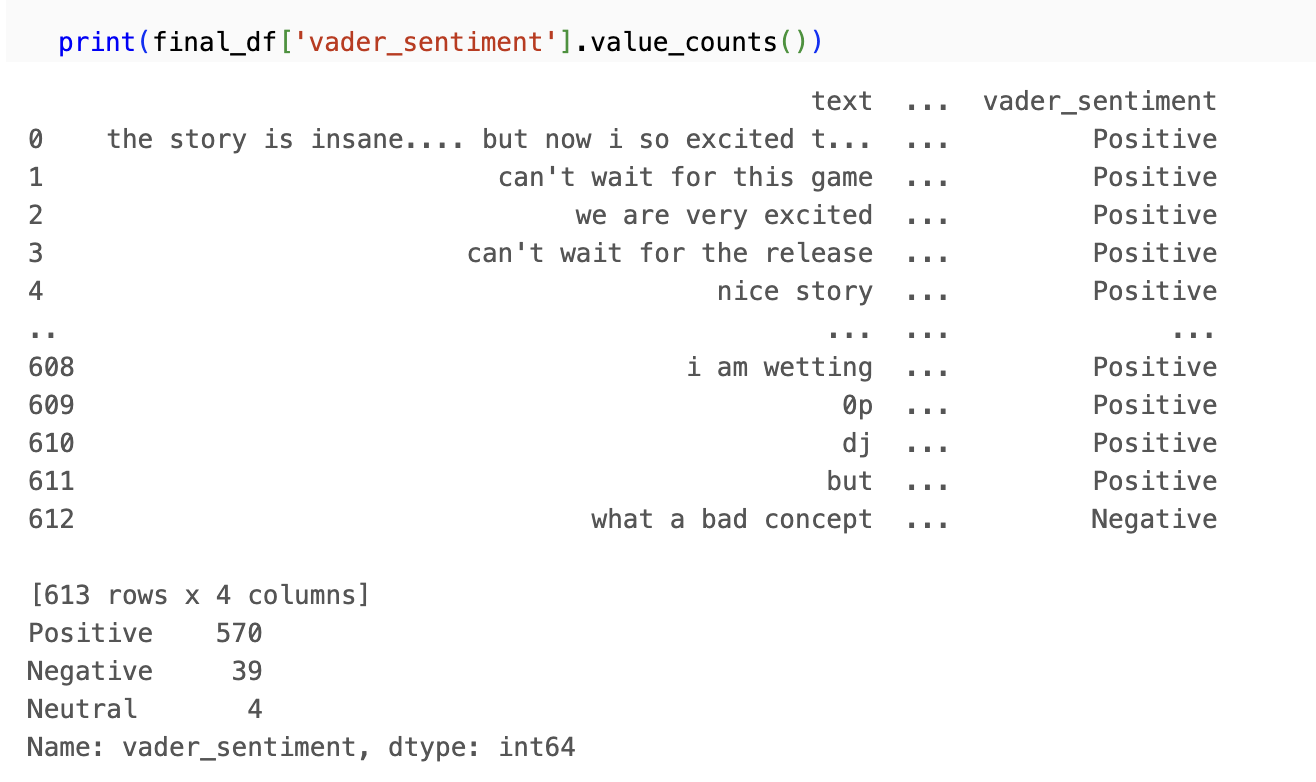Click row 0 text about insane story
Screen dimensions: 1316x782
(x=489, y=139)
